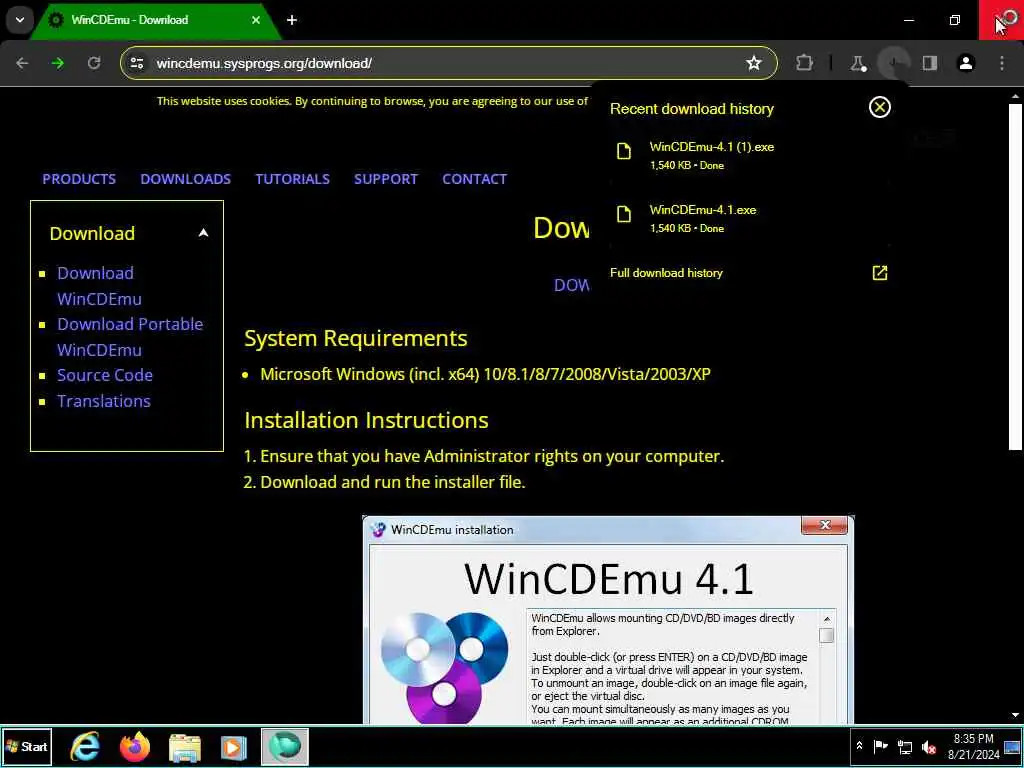Screen dimensions: 1024x768
Task: Open the profile avatar icon
Action: click(x=966, y=63)
